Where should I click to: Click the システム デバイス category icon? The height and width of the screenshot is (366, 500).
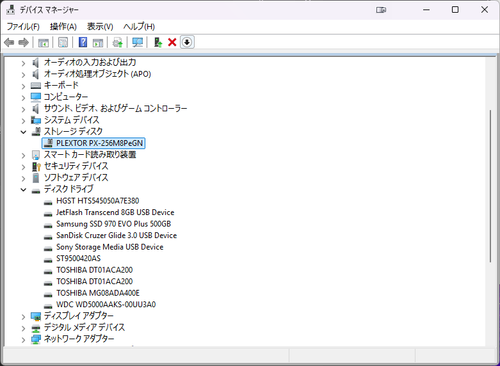36,120
